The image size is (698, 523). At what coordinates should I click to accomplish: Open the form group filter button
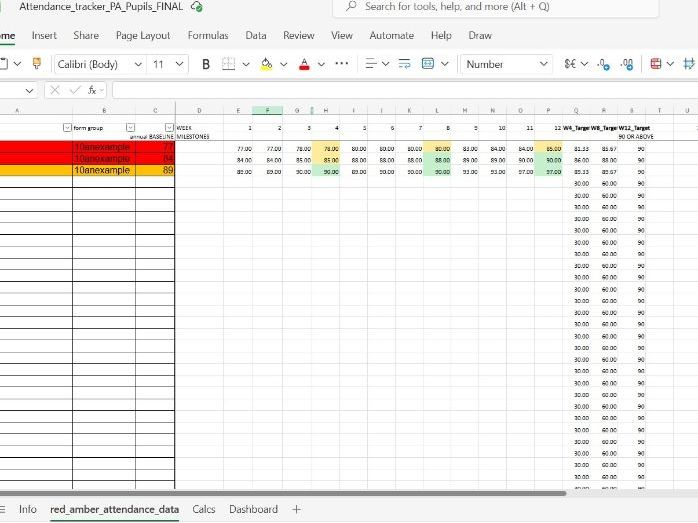(x=130, y=128)
